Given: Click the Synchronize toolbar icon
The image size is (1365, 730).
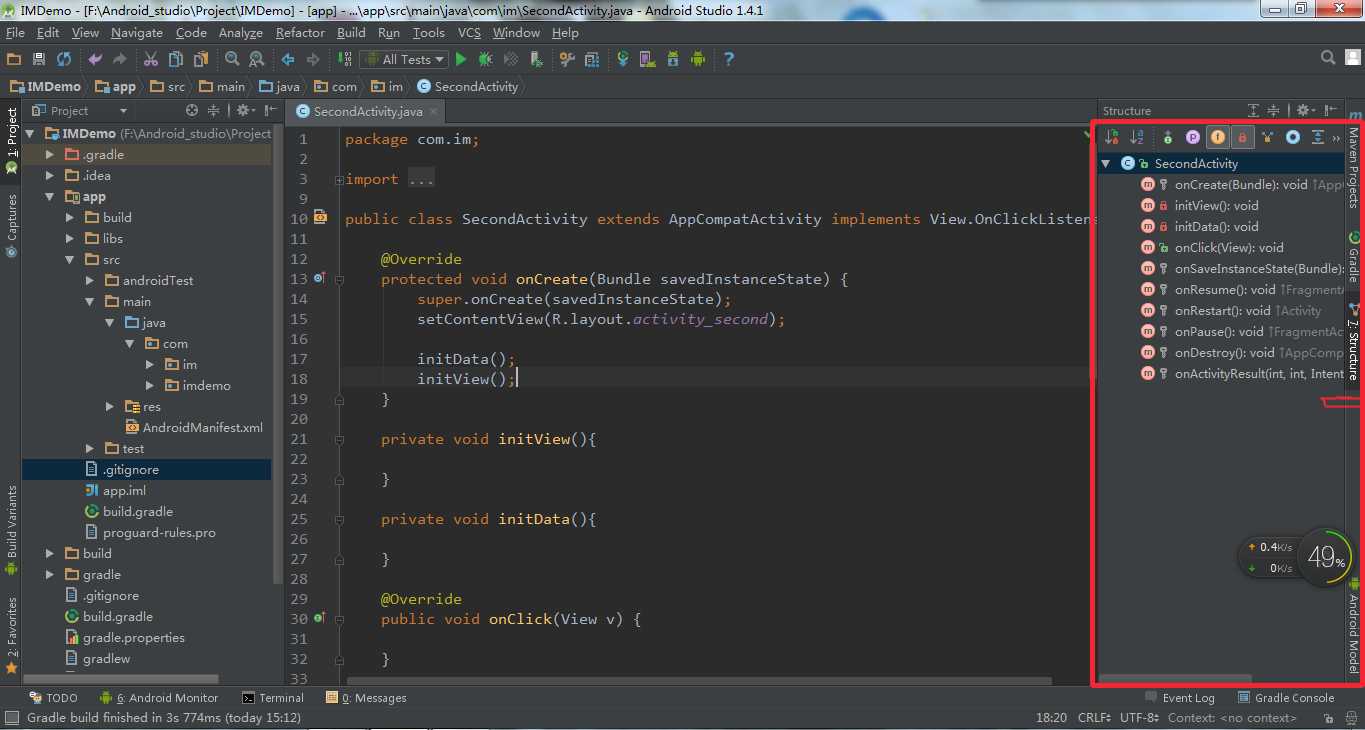Looking at the screenshot, I should pyautogui.click(x=64, y=59).
